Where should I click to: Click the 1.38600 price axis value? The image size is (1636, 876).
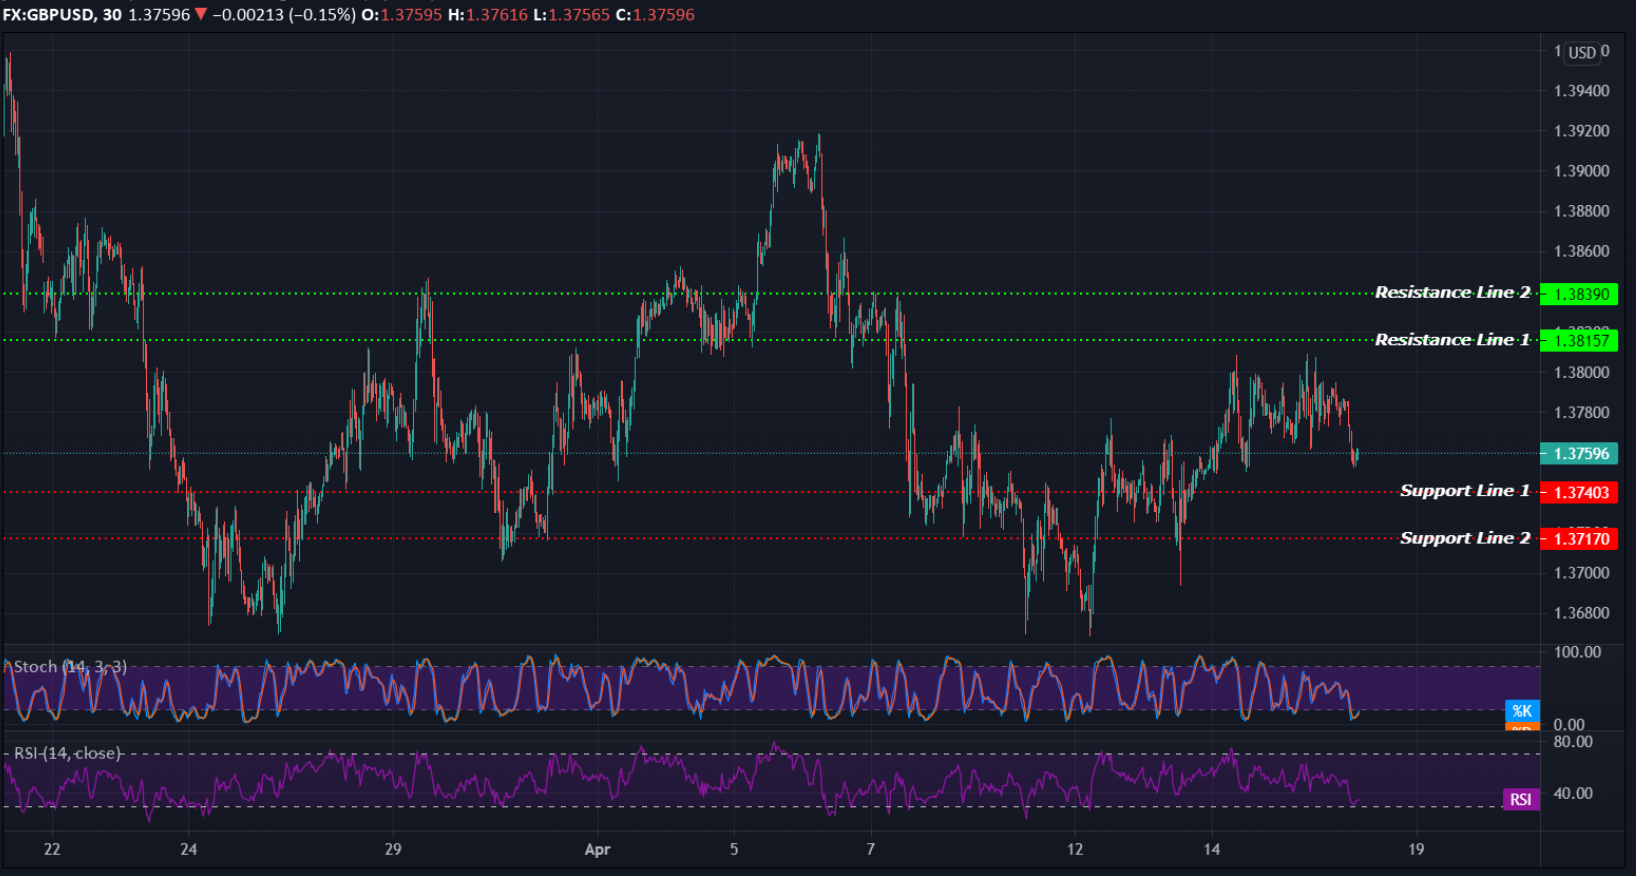[1581, 251]
